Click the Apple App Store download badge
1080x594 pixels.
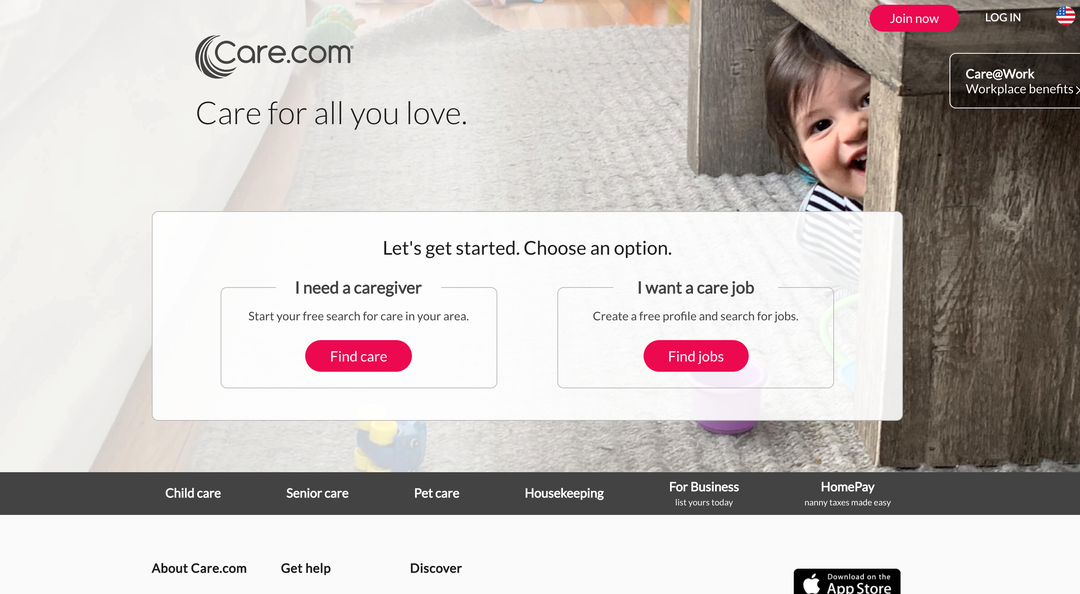(847, 581)
